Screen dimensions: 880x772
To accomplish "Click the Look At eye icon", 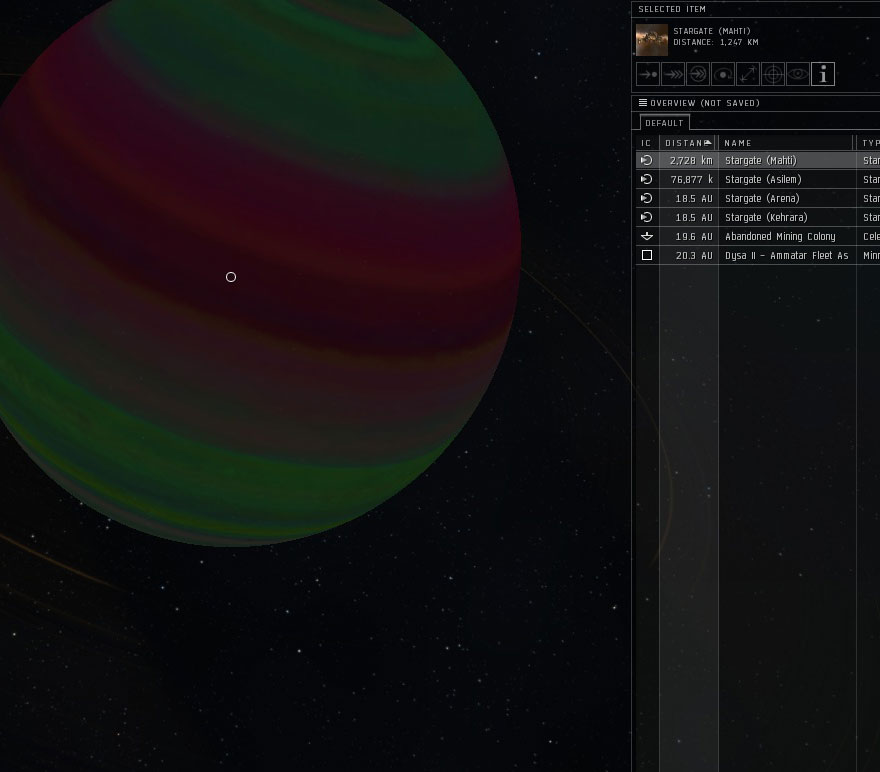I will coord(798,74).
